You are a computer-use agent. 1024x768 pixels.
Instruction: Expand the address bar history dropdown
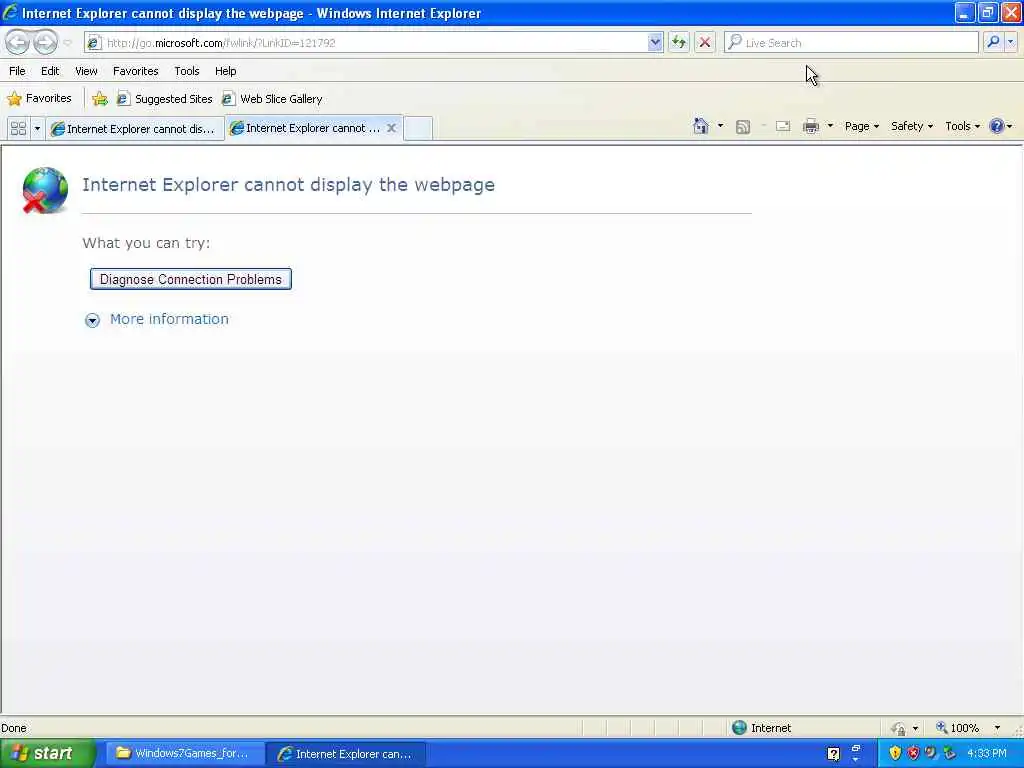coord(655,42)
